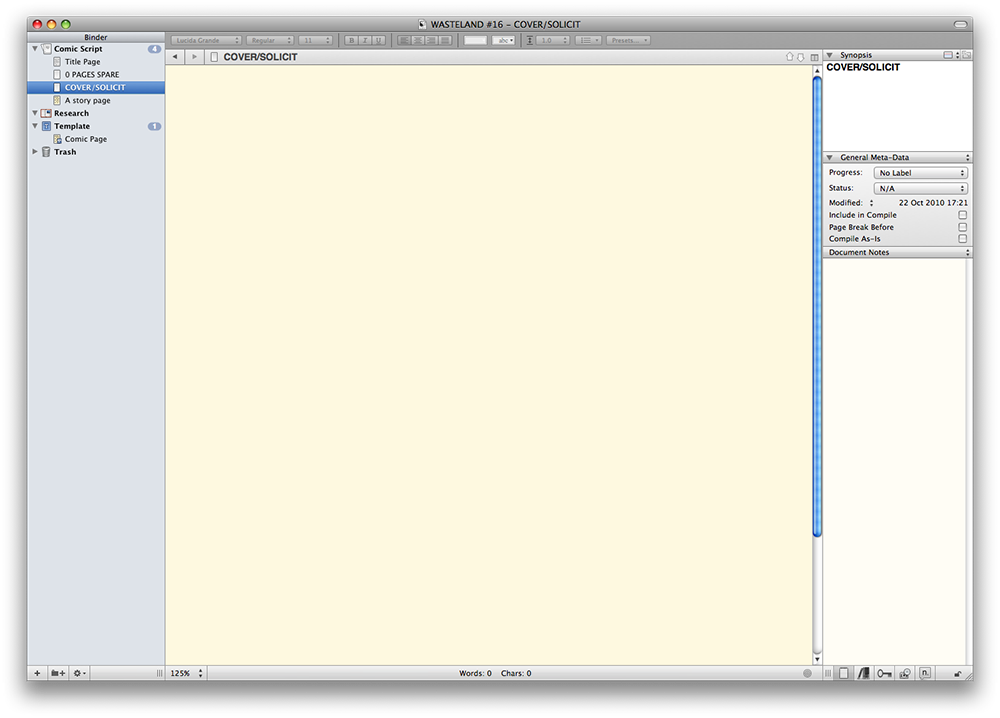Viewport: 1000px width, 718px height.
Task: Select A story page in binder
Action: click(87, 100)
